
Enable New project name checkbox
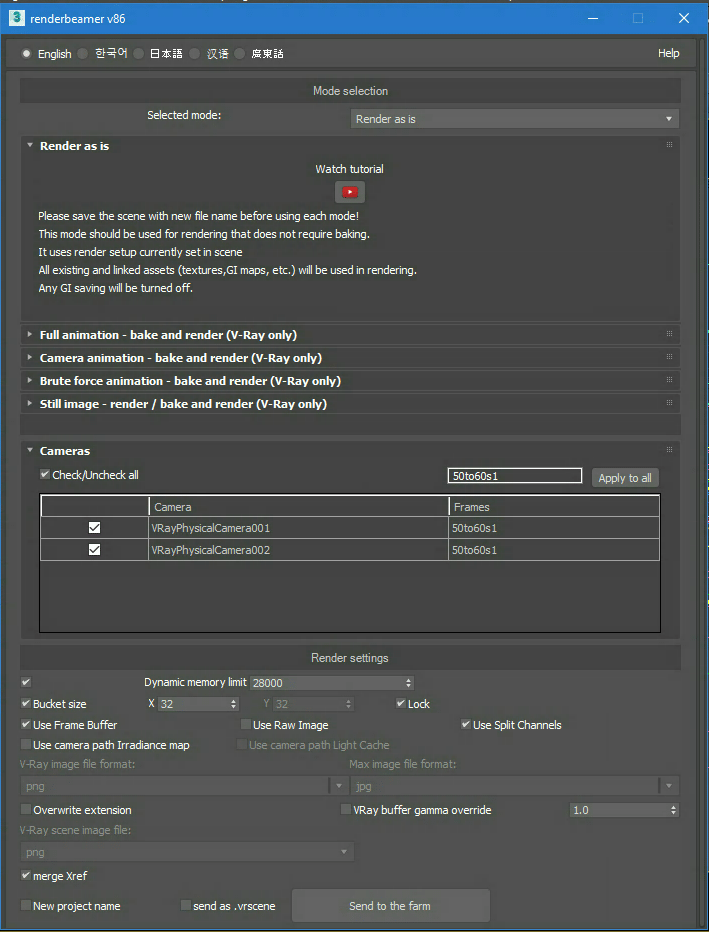(71, 906)
